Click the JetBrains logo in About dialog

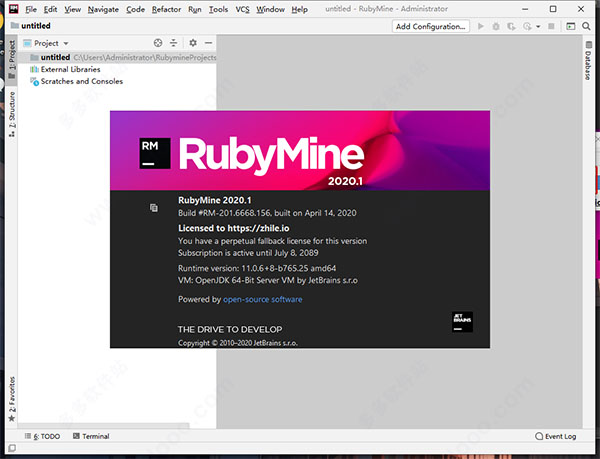pyautogui.click(x=462, y=322)
